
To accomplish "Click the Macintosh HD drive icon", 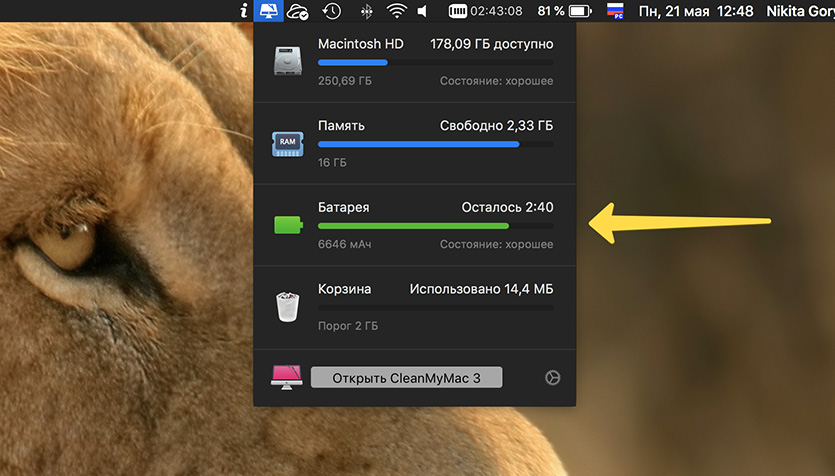I will (x=288, y=61).
